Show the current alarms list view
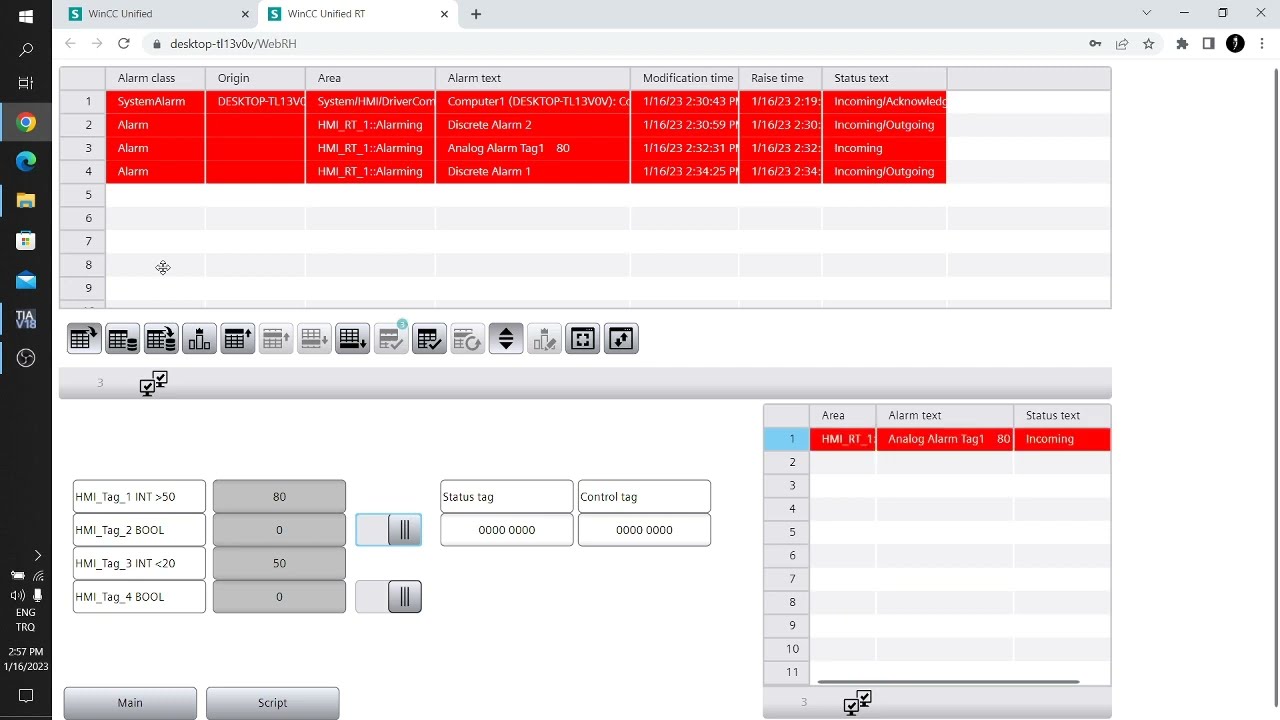The width and height of the screenshot is (1280, 720). (x=84, y=339)
